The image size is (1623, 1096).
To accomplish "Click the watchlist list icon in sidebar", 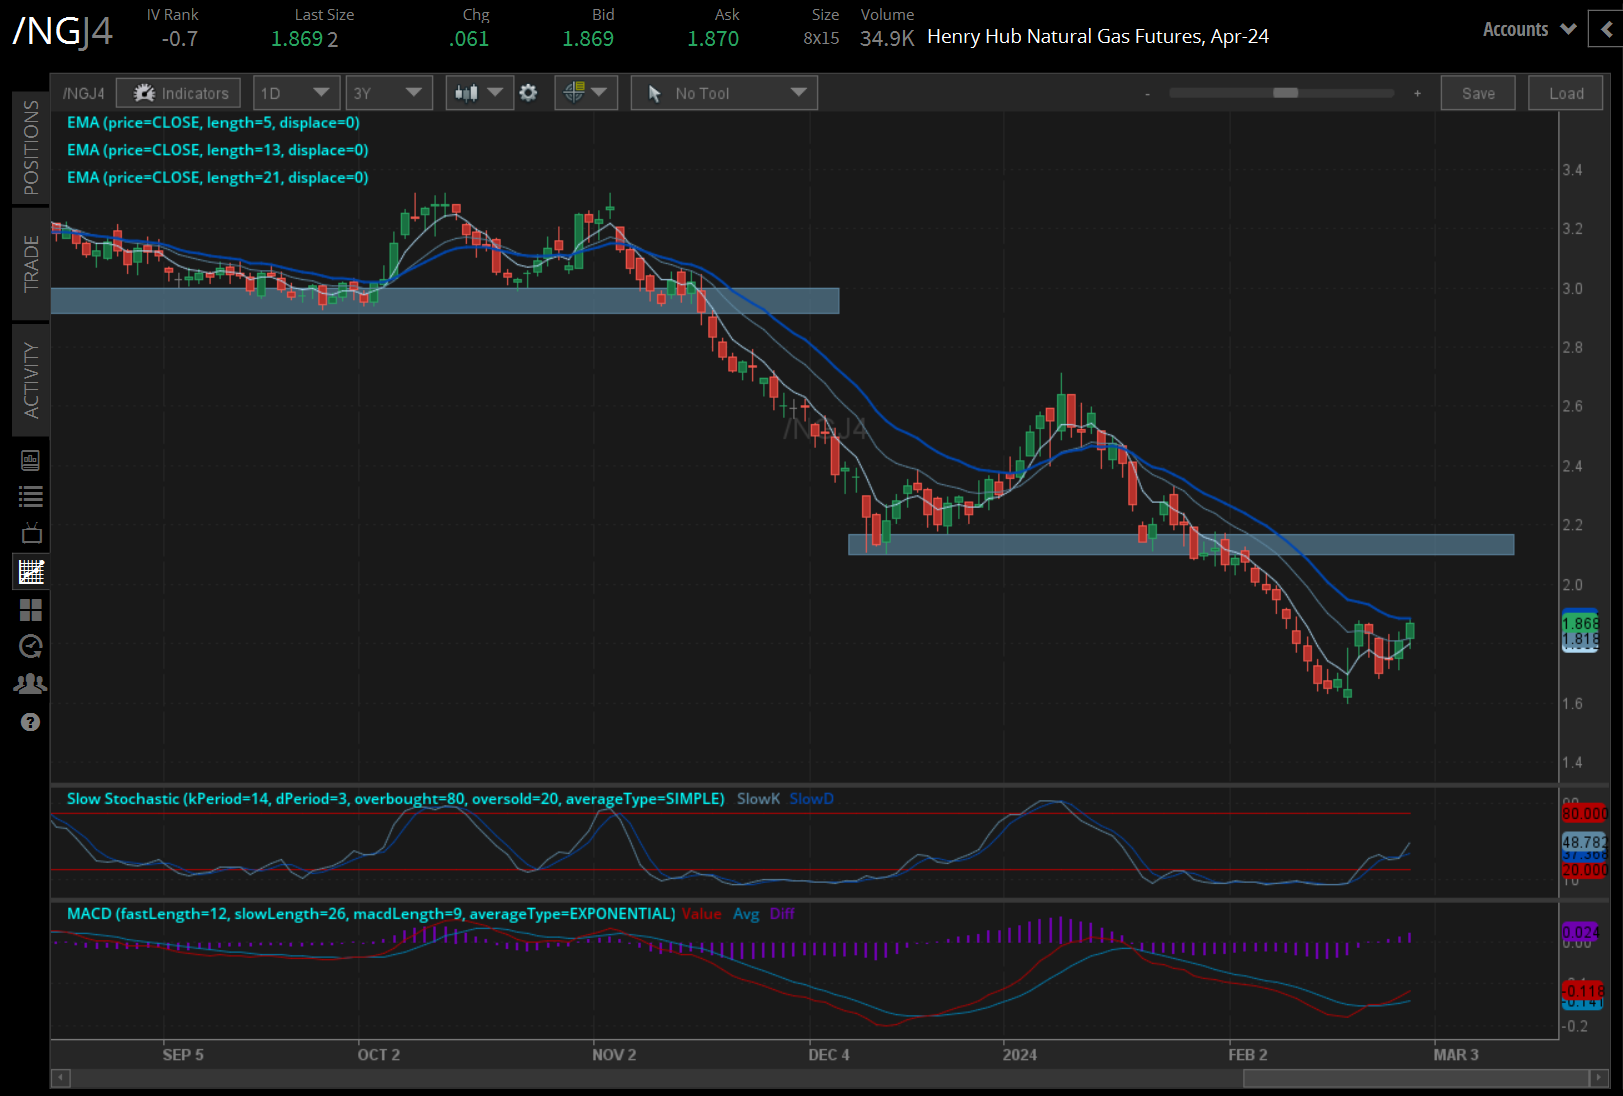I will [x=30, y=497].
